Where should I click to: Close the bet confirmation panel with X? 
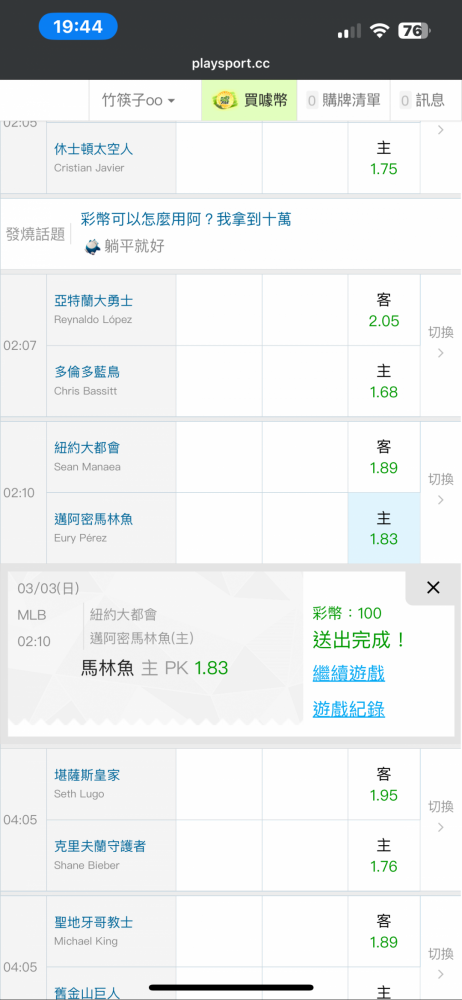433,587
